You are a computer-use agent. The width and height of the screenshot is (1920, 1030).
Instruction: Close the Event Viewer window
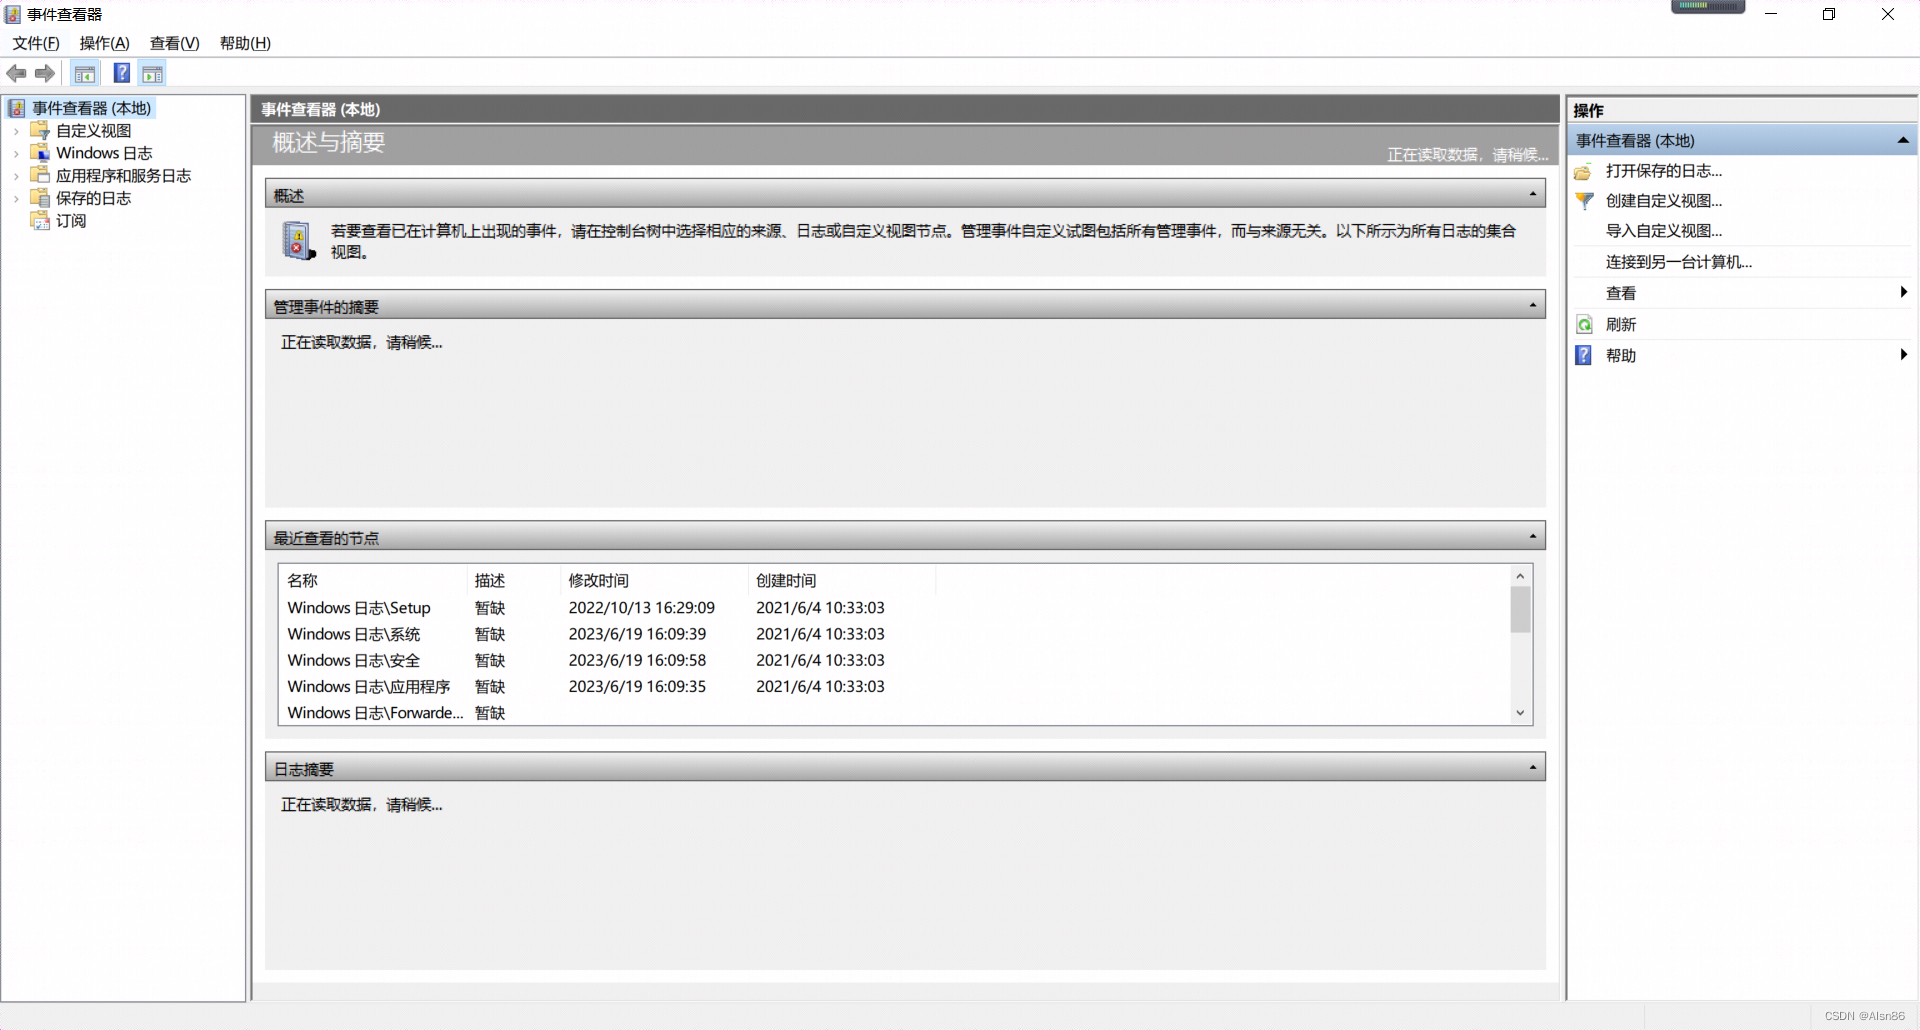(1888, 14)
